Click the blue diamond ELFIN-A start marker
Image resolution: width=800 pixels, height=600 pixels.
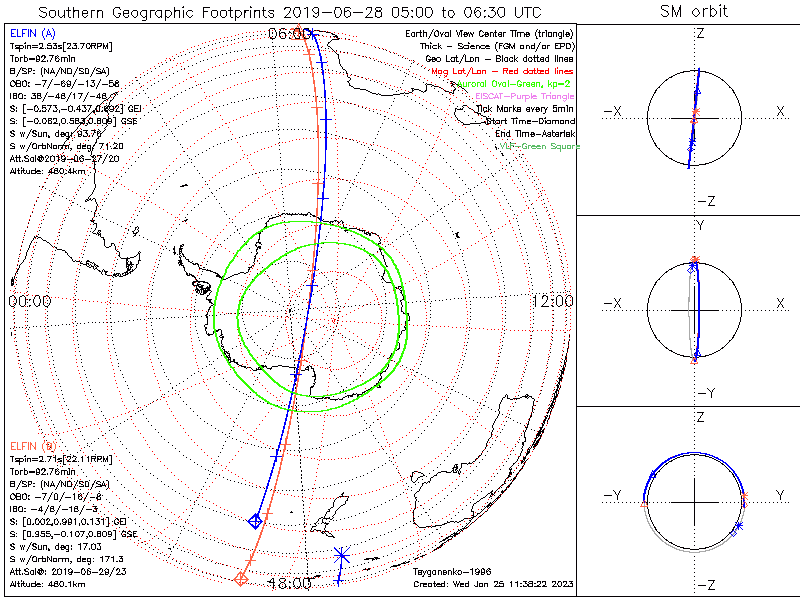[255, 520]
